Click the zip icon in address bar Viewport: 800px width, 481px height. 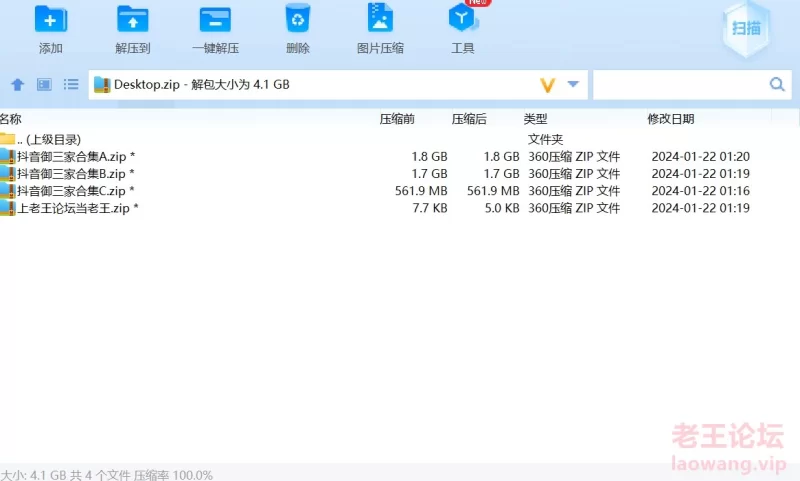click(102, 85)
